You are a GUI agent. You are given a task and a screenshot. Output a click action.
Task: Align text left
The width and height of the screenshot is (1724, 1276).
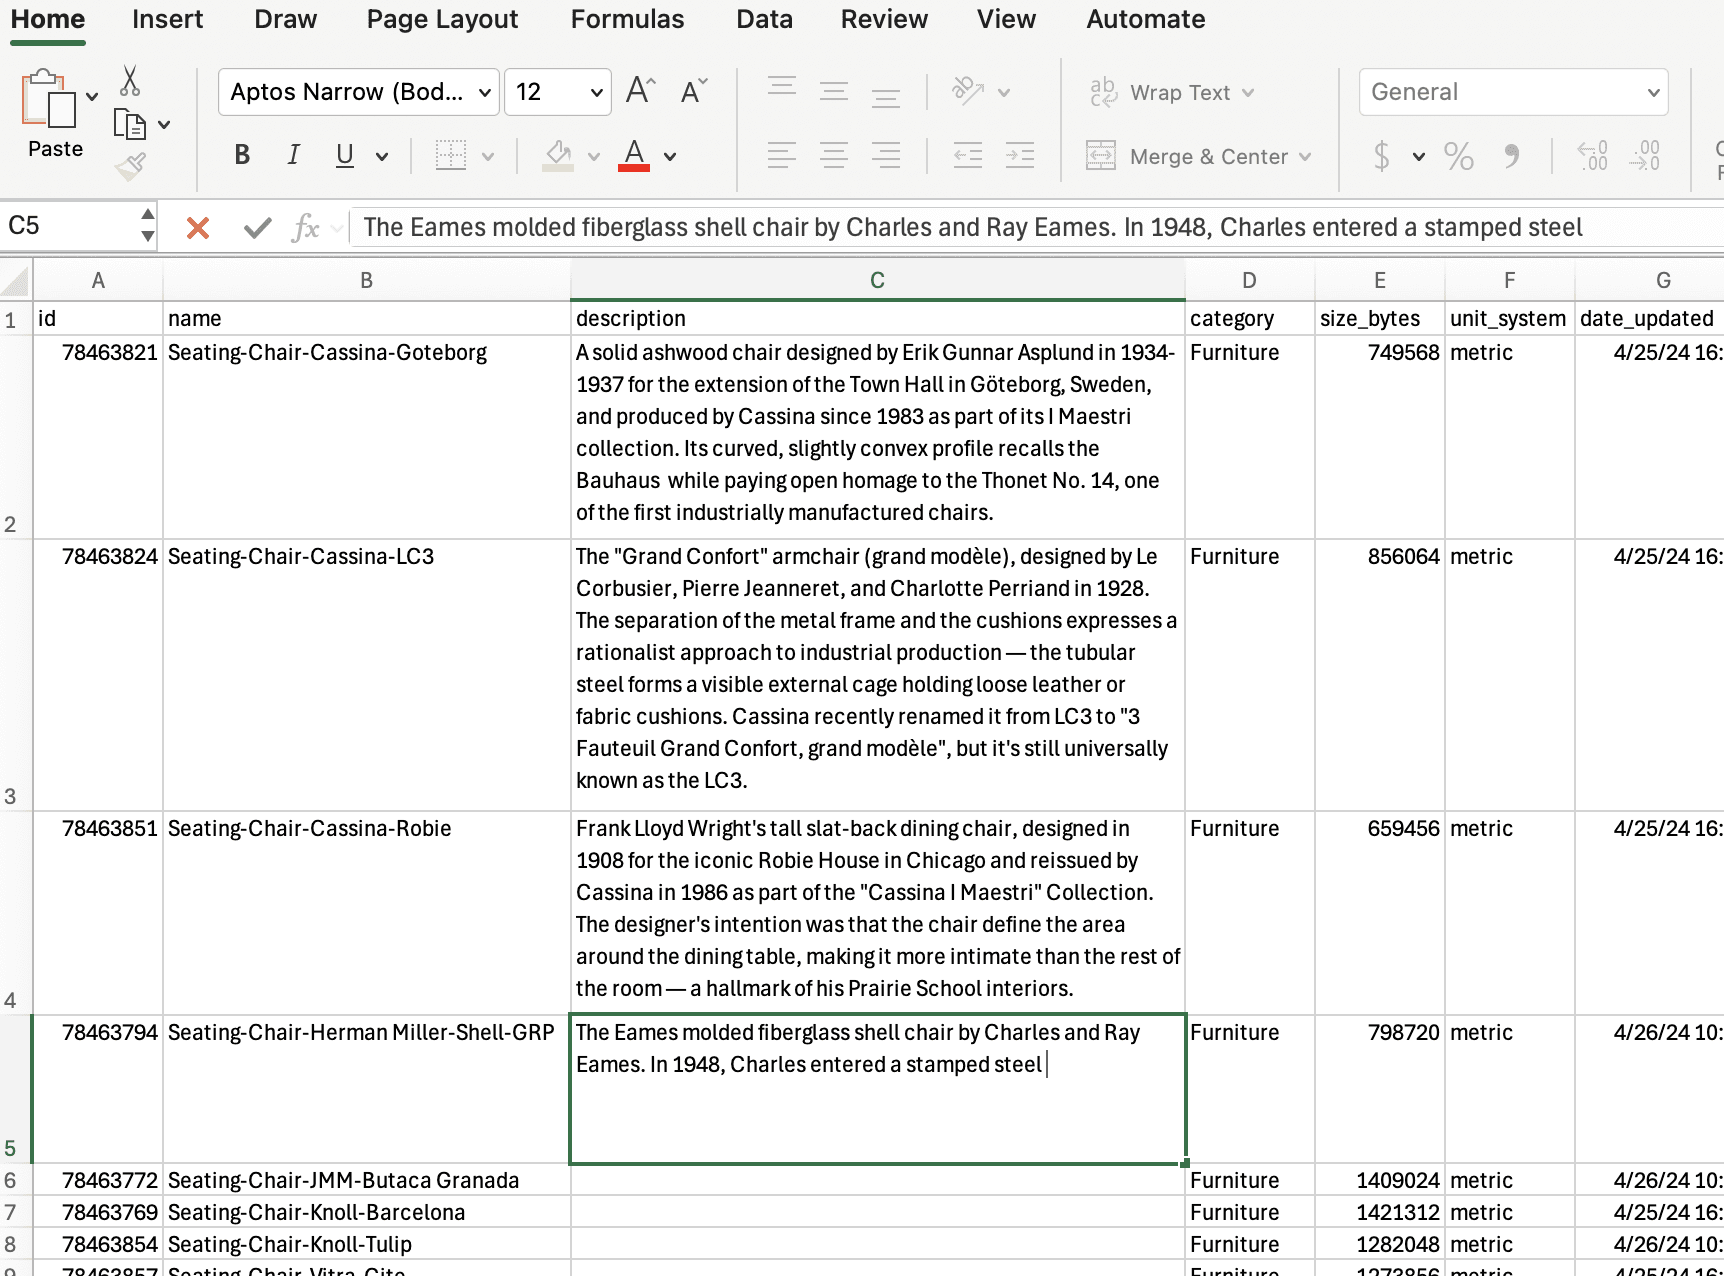click(x=782, y=155)
